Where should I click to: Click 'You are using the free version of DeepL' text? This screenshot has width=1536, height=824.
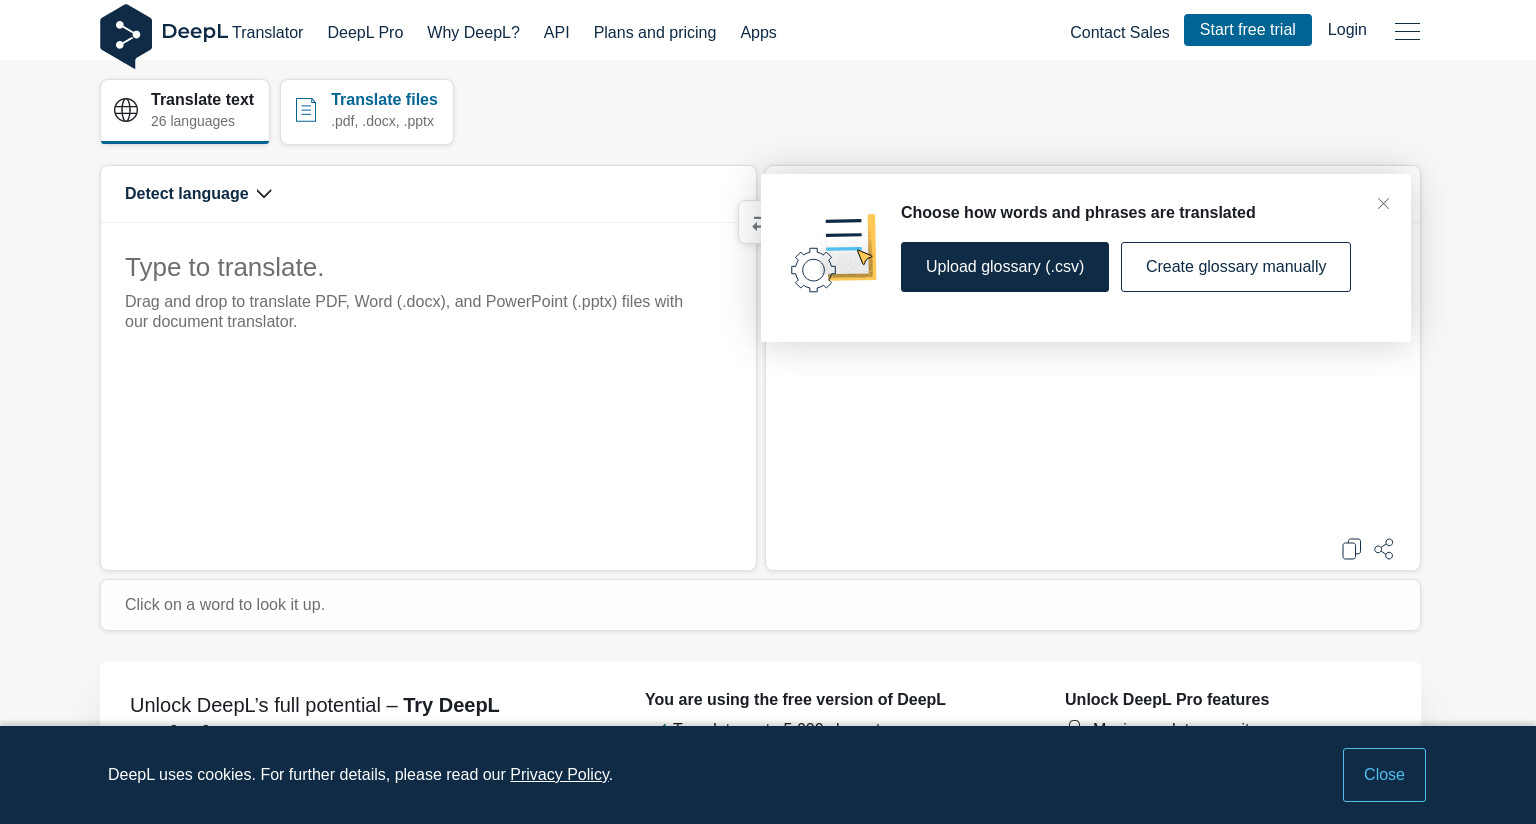[795, 700]
